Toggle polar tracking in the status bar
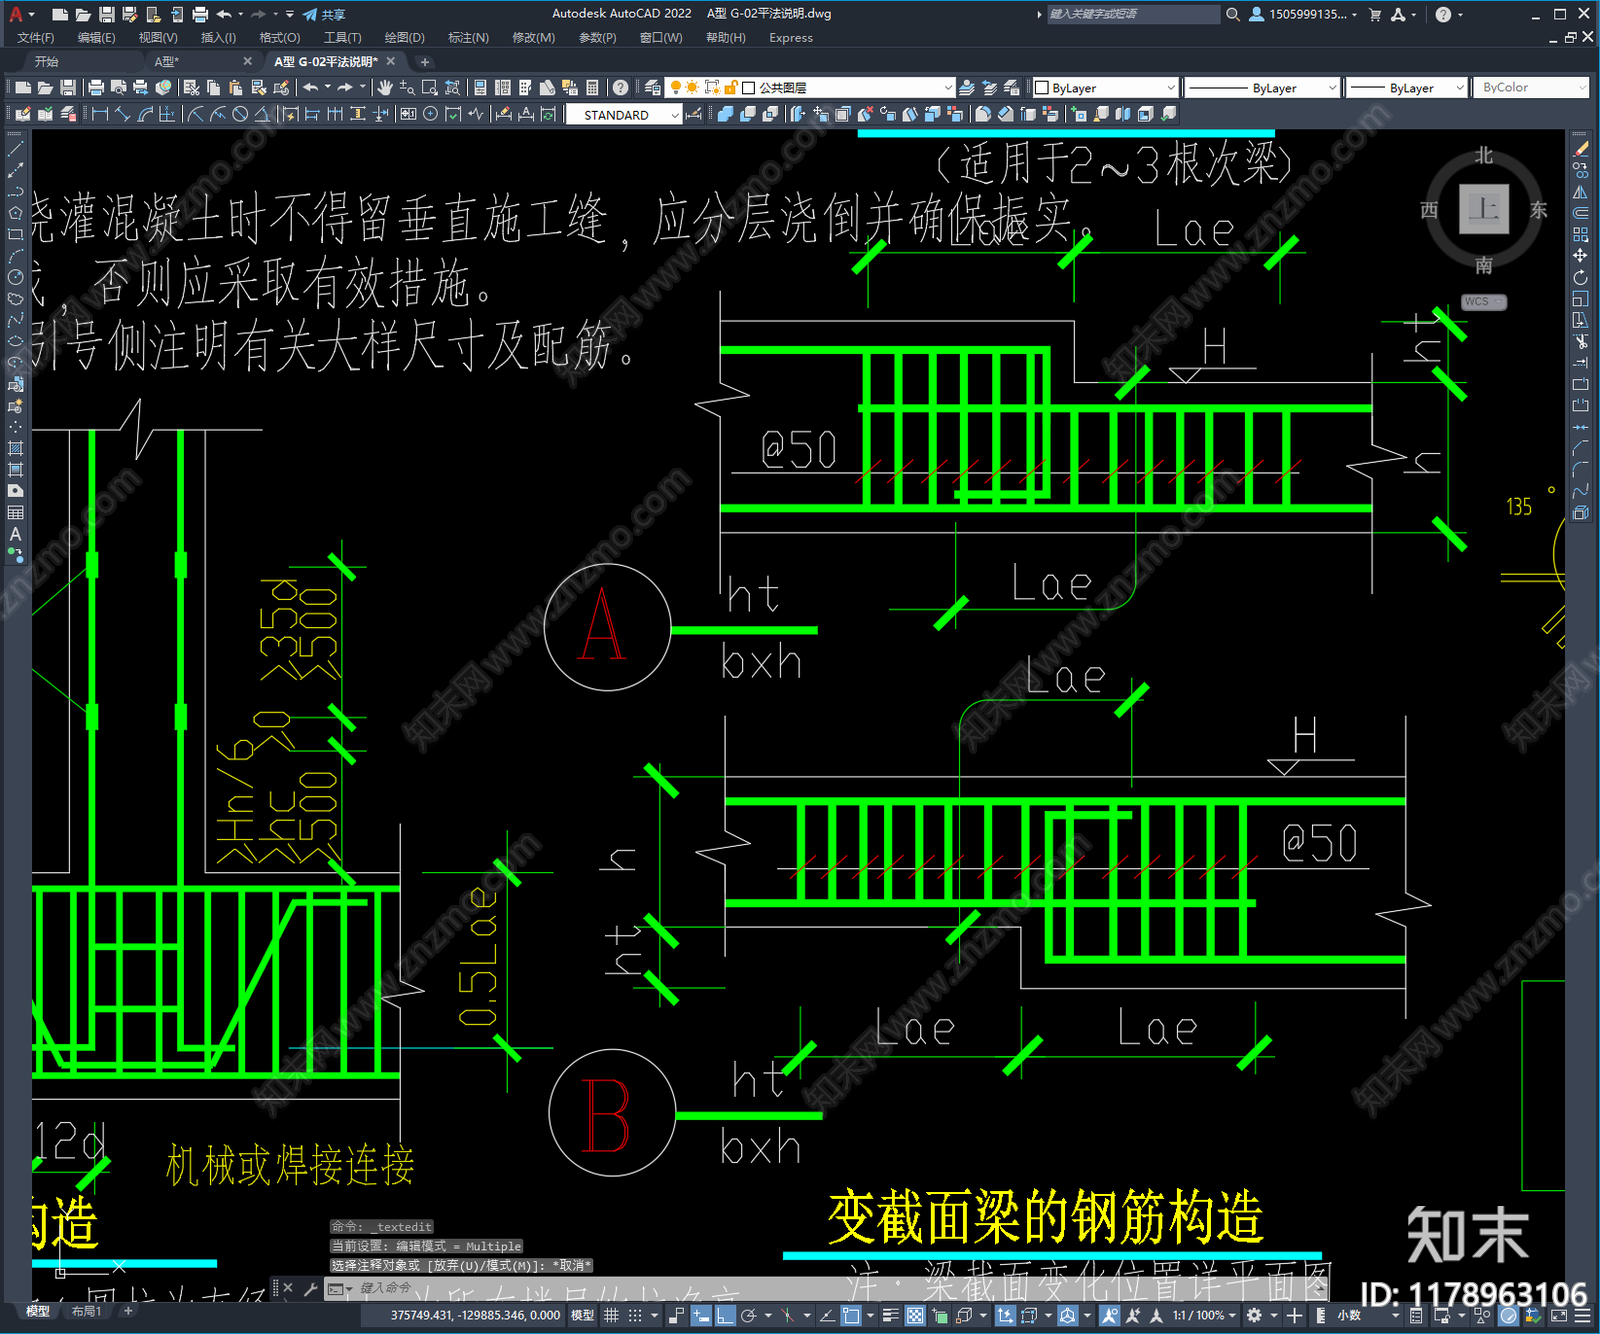 click(x=749, y=1315)
